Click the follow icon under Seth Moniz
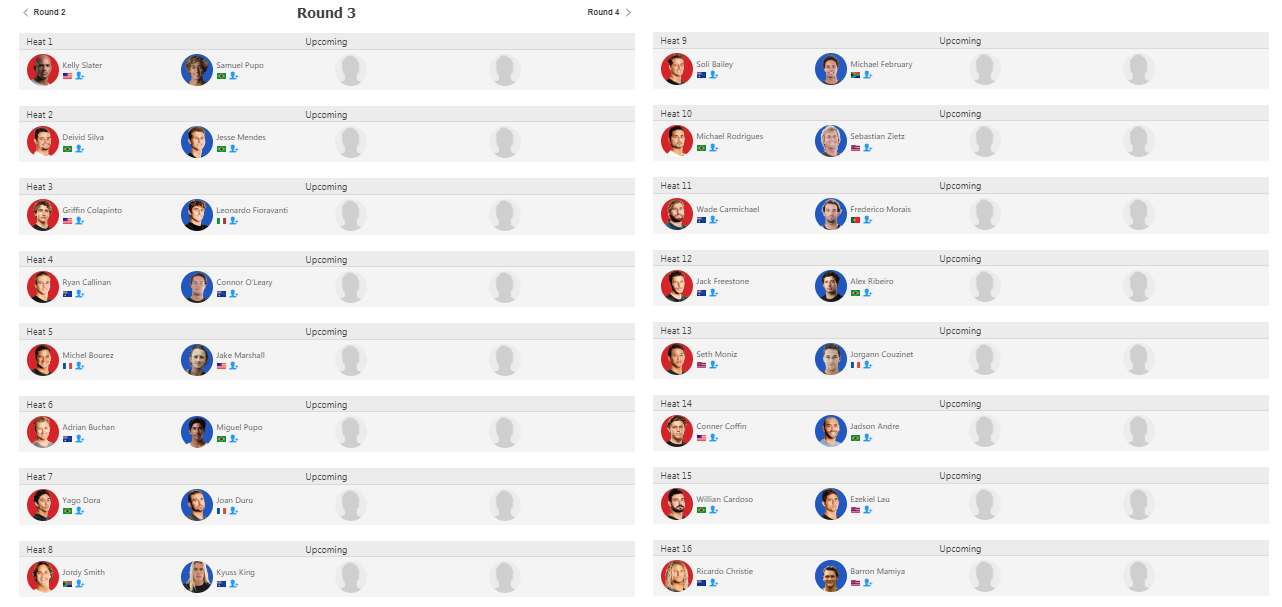 [x=713, y=365]
